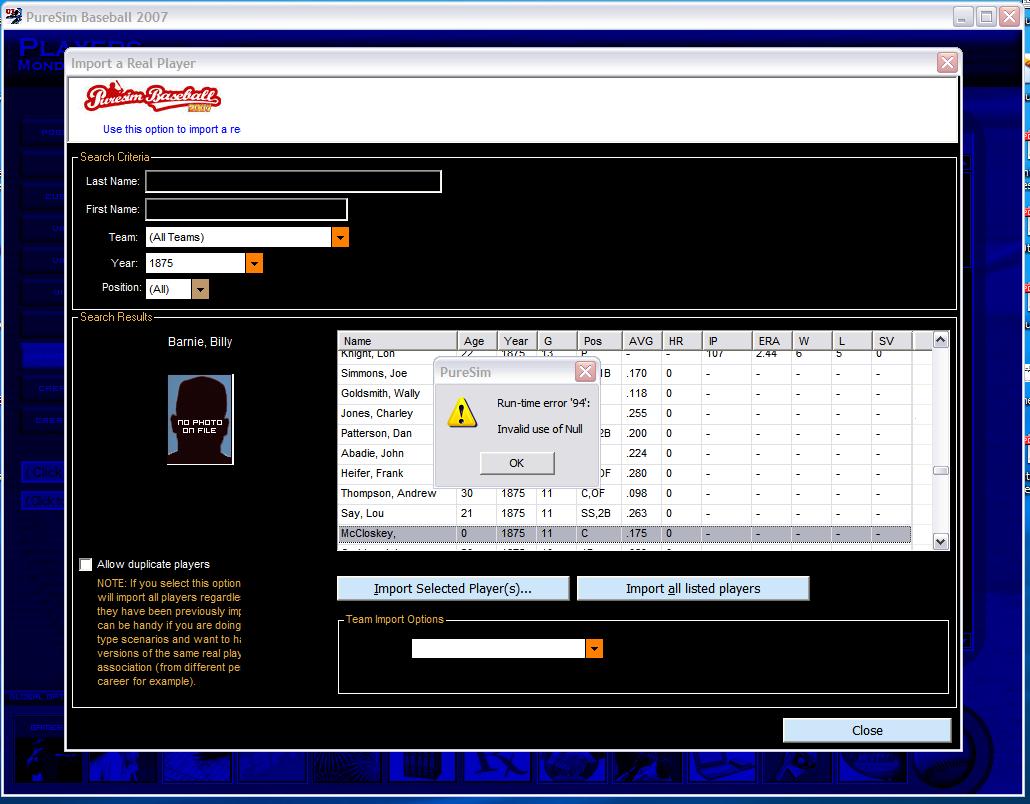Select the Say, Lou row
Viewport: 1030px width, 804px height.
pos(624,514)
